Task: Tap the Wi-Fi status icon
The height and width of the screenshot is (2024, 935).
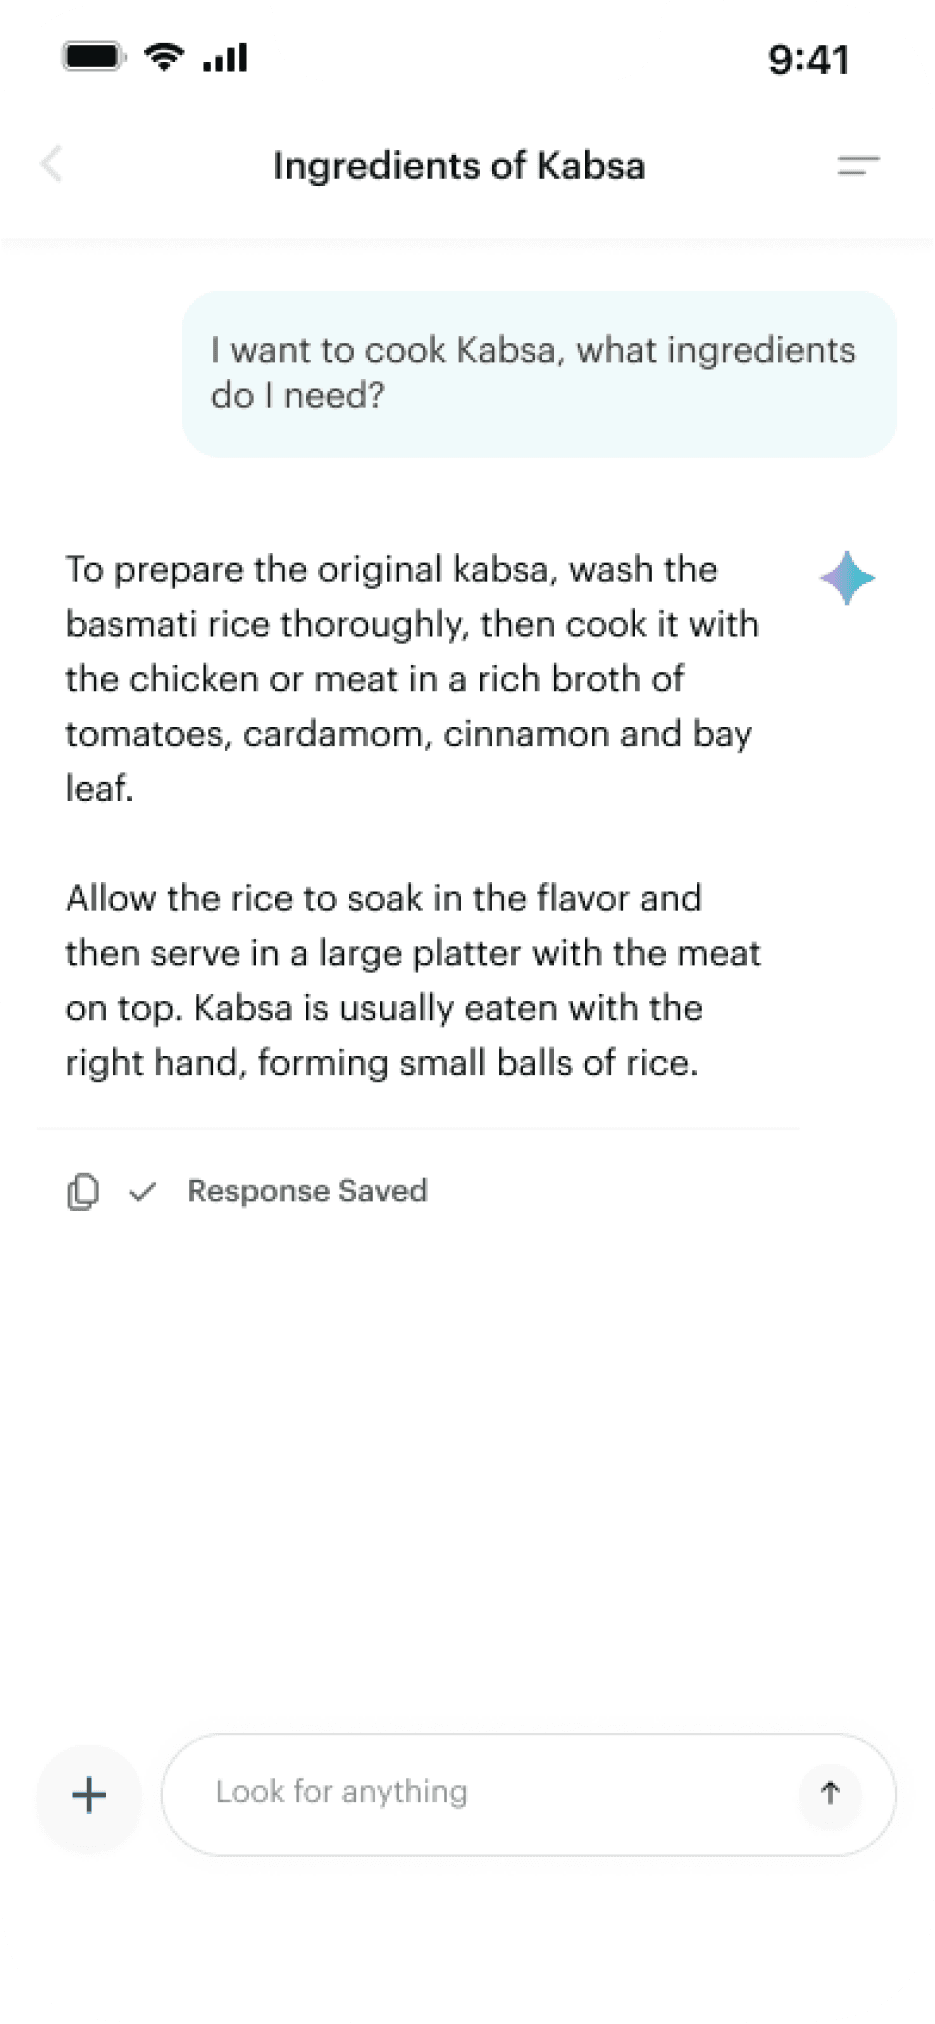Action: 164,57
